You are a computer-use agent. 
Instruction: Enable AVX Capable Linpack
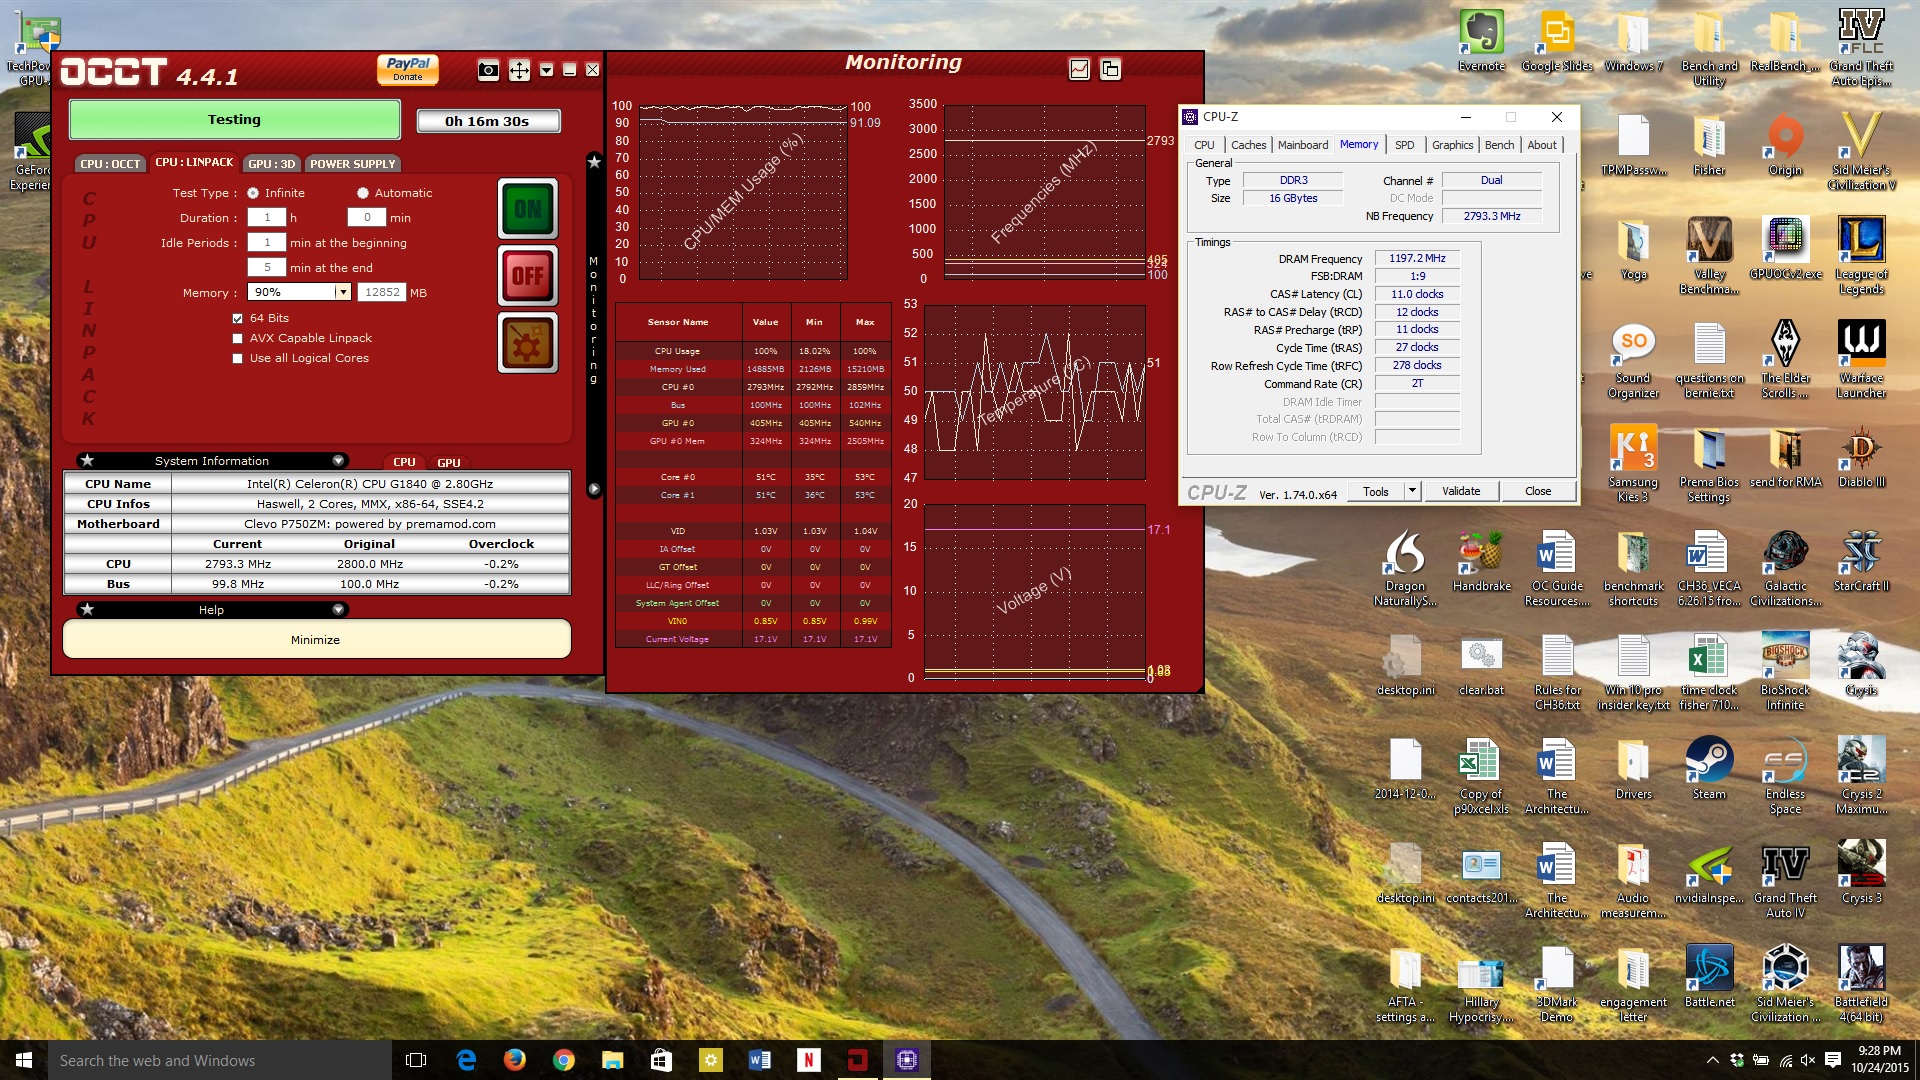(x=237, y=338)
